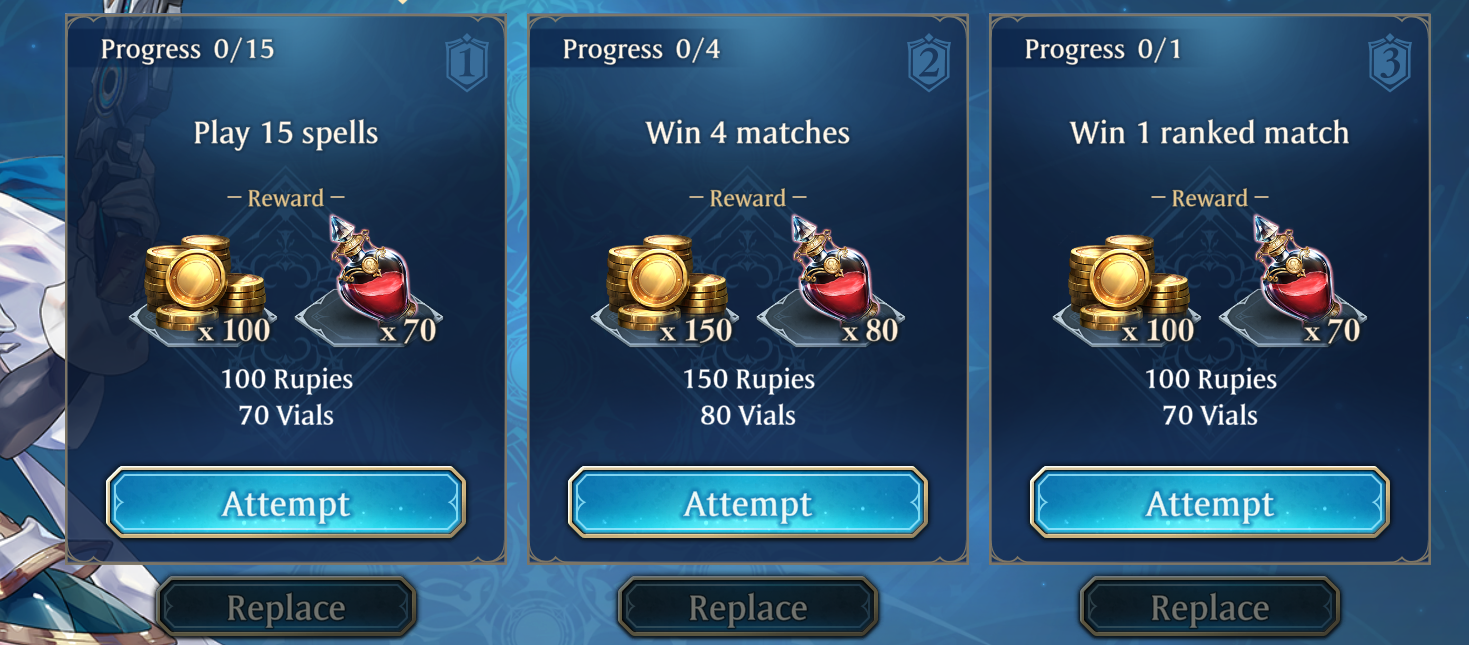Attempt the 'Win 4 matches' mission
Viewport: 1469px width, 645px height.
click(748, 503)
